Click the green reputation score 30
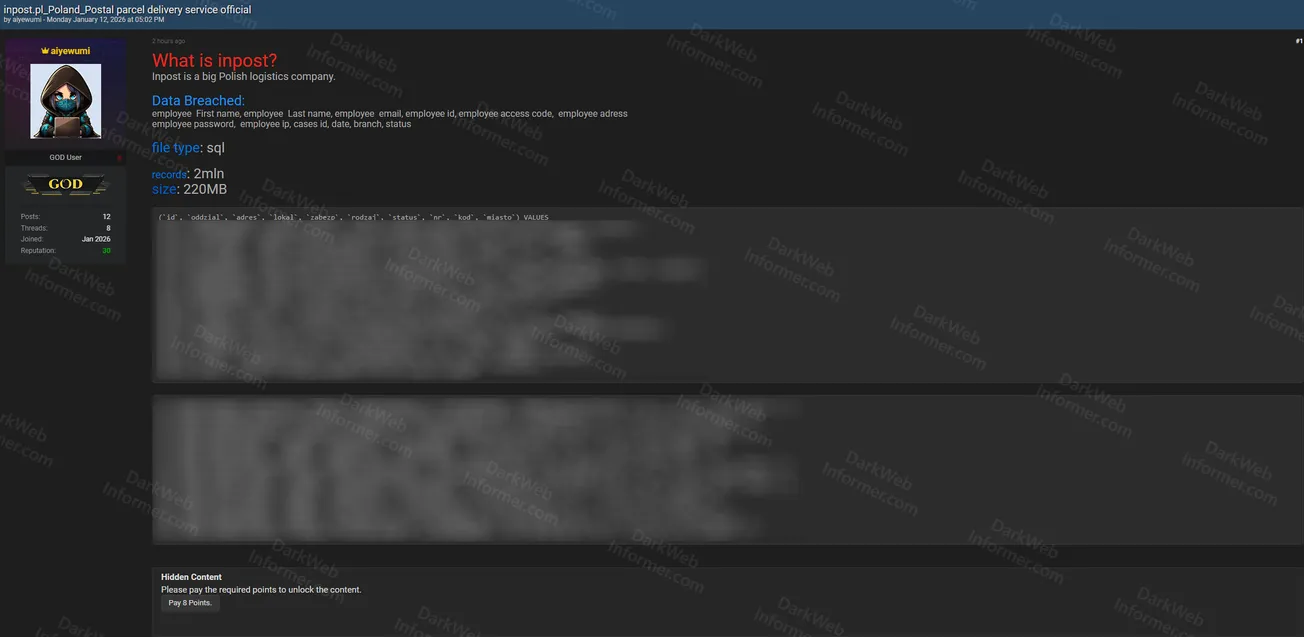 coord(106,251)
